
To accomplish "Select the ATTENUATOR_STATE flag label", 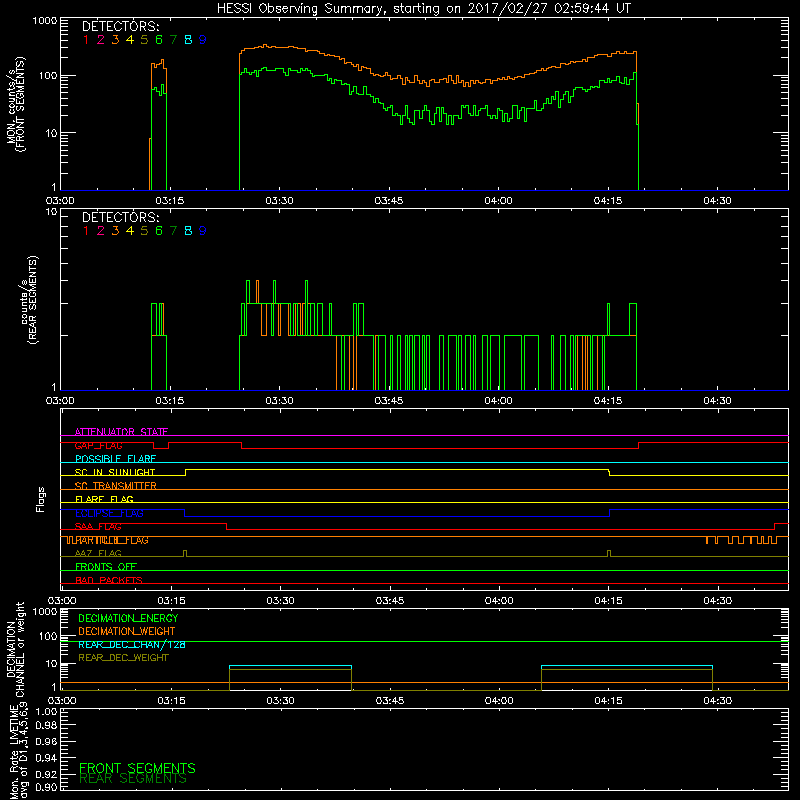I will [121, 432].
